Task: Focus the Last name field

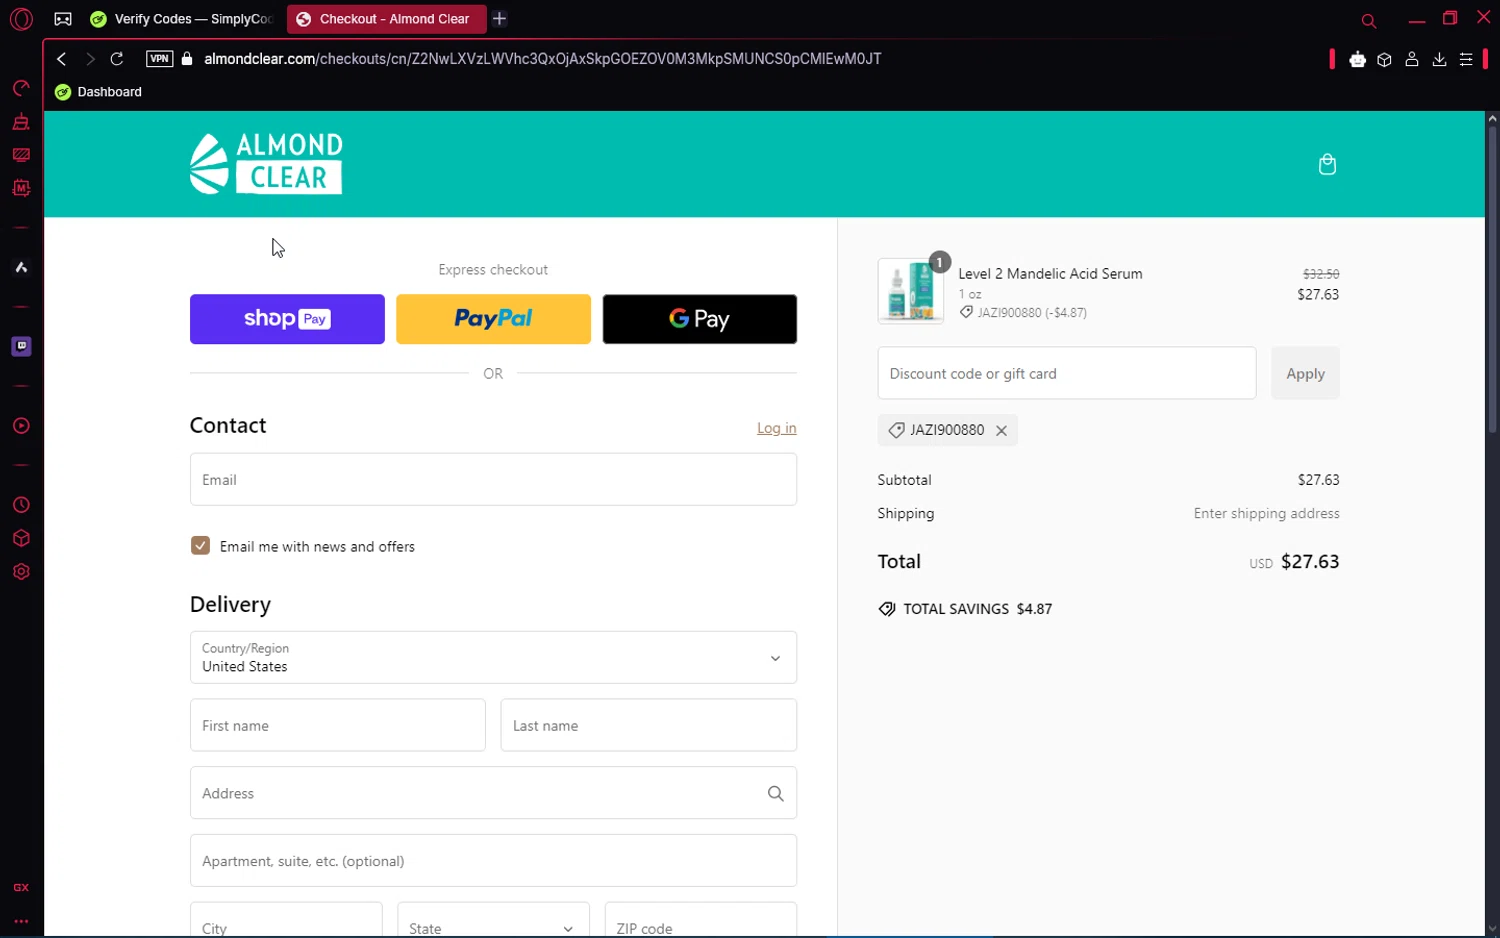Action: click(648, 725)
